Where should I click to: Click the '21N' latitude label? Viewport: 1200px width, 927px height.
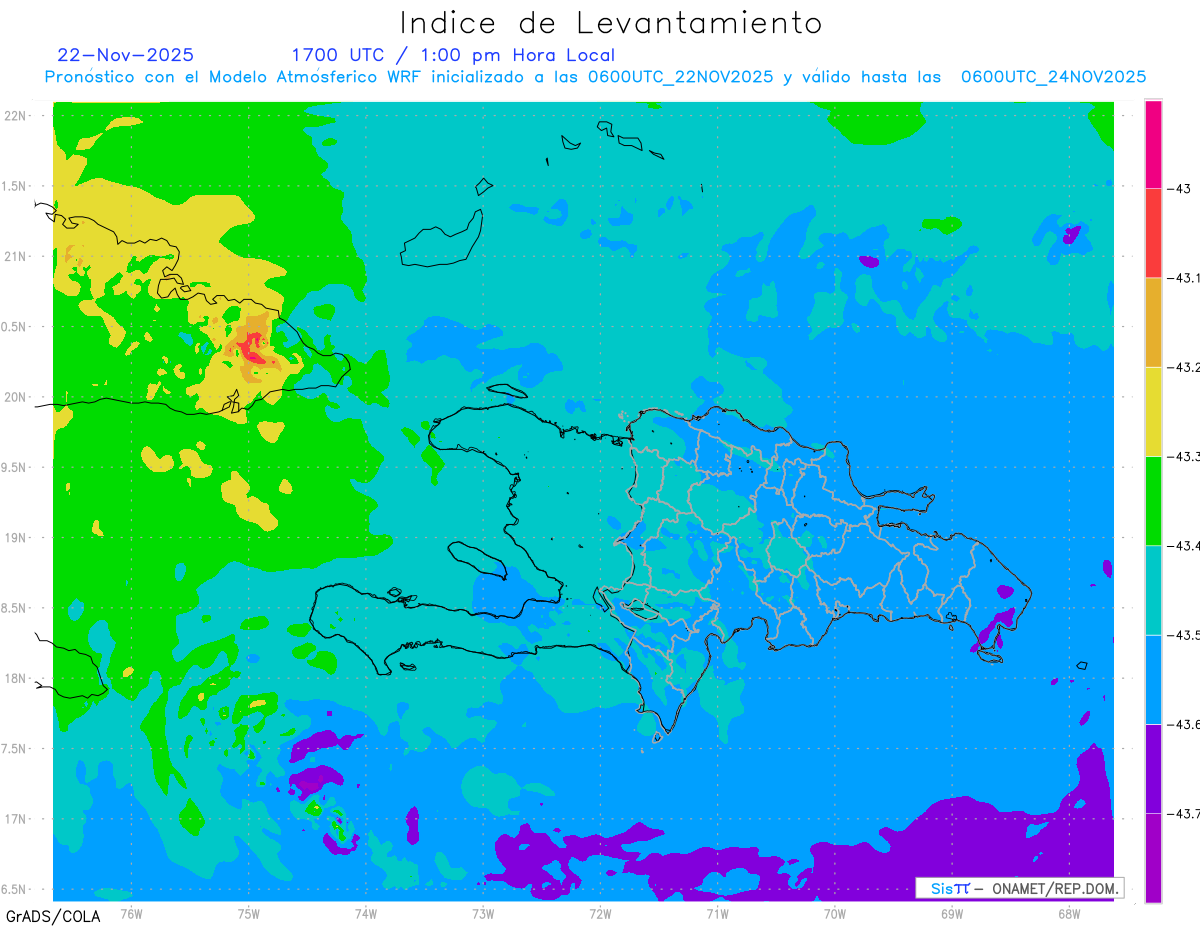[x=16, y=256]
